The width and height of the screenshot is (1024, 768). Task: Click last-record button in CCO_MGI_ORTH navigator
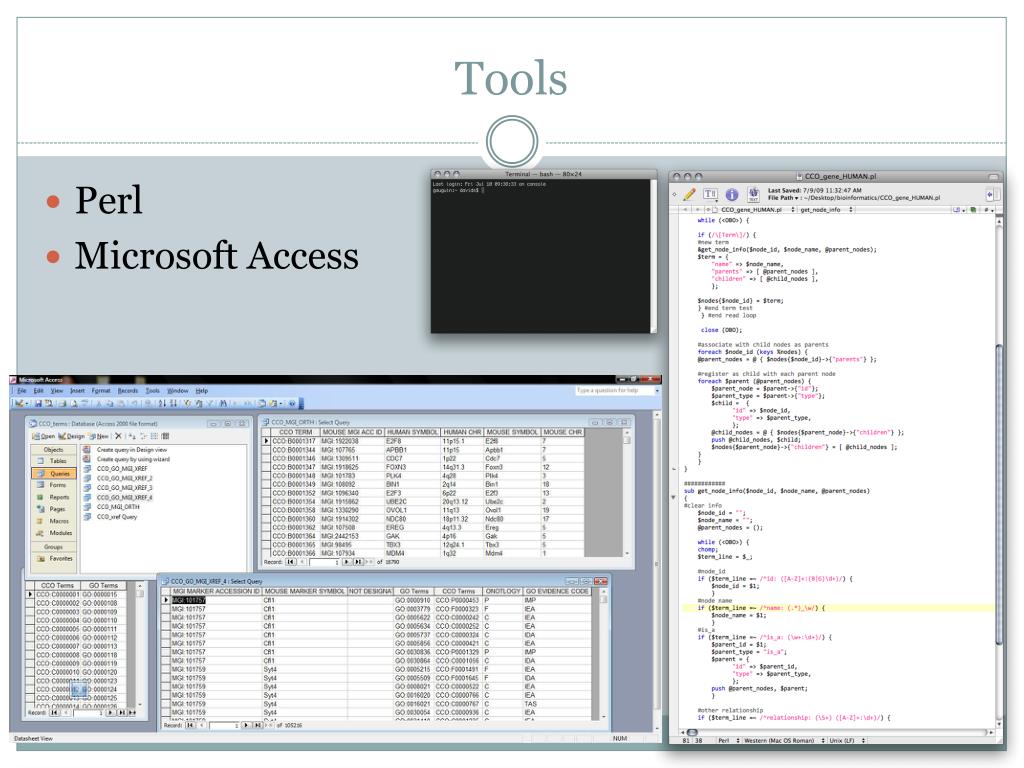point(358,562)
